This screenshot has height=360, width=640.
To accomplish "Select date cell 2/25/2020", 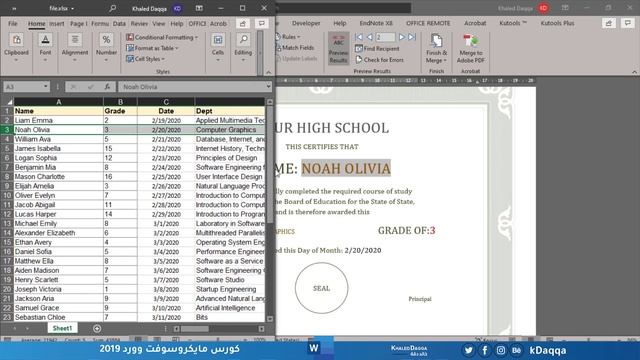I will click(x=166, y=177).
